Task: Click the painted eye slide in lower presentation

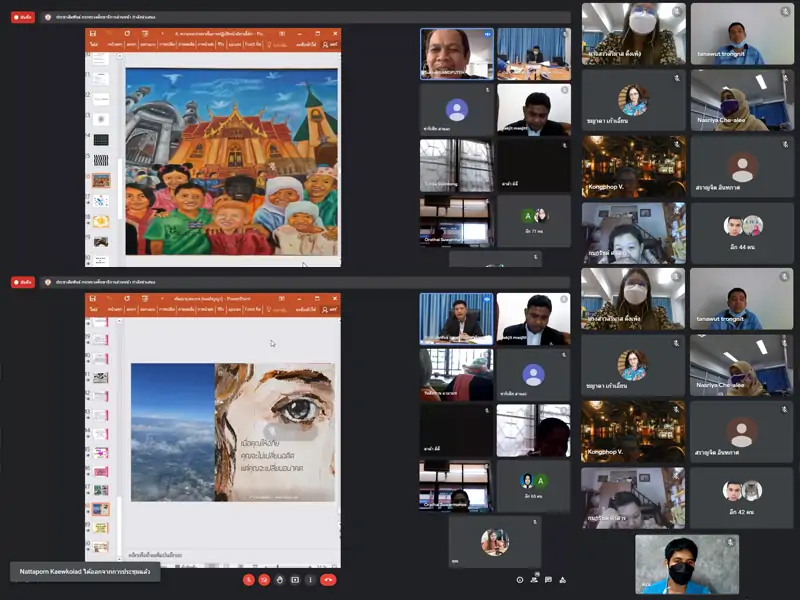Action: click(233, 432)
